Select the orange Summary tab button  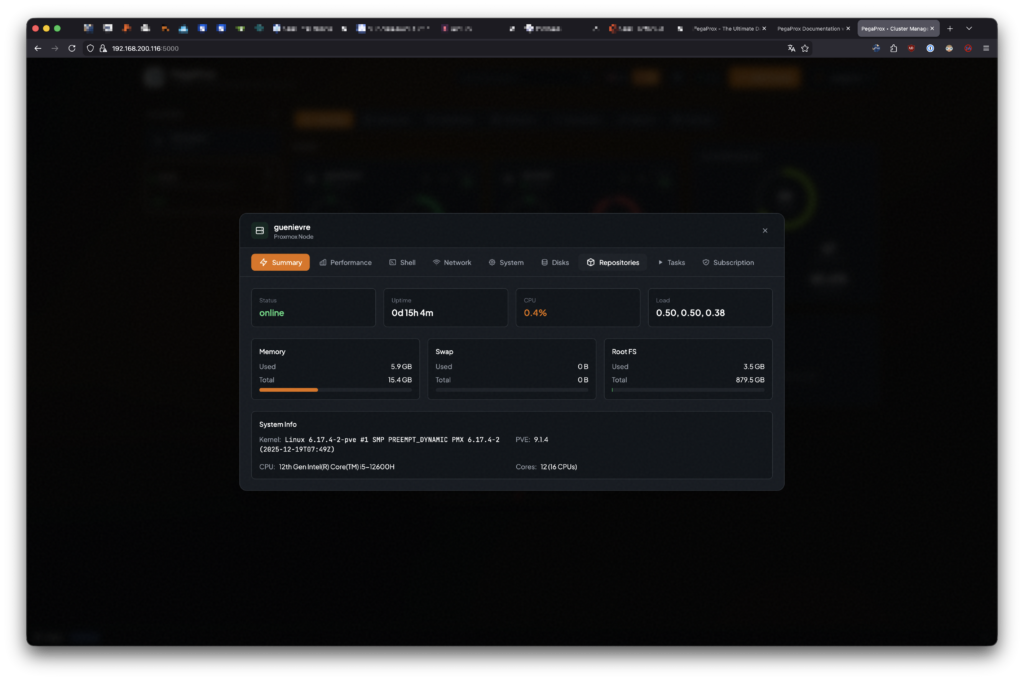pyautogui.click(x=280, y=262)
